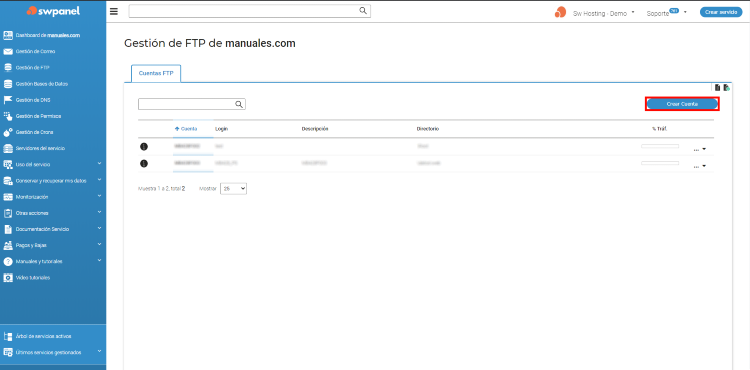This screenshot has height=370, width=750.
Task: Click the Crear Cuenta button
Action: [x=682, y=104]
